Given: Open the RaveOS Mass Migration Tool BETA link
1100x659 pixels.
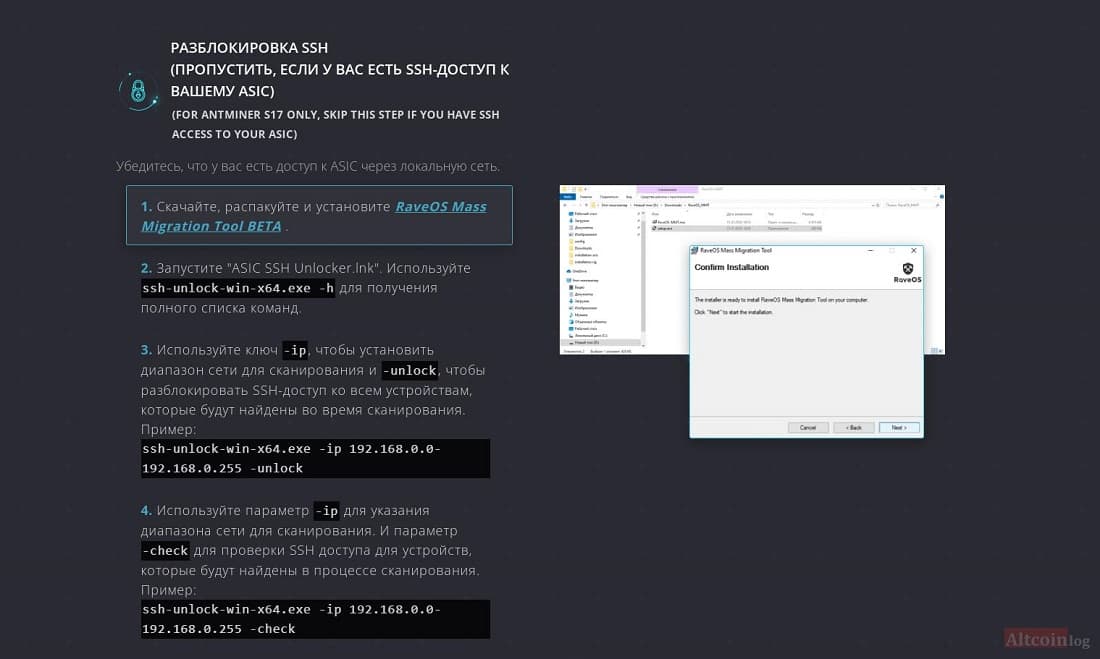Looking at the screenshot, I should 314,216.
